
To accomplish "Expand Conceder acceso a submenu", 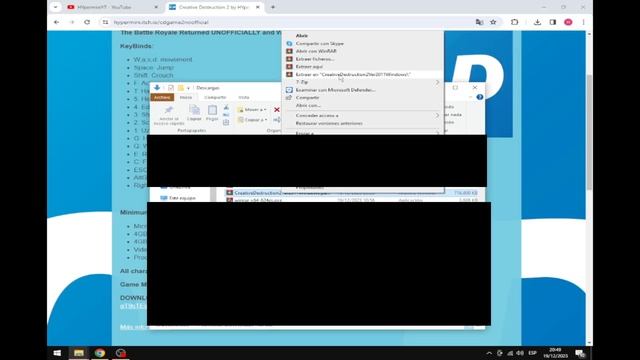I will (363, 116).
